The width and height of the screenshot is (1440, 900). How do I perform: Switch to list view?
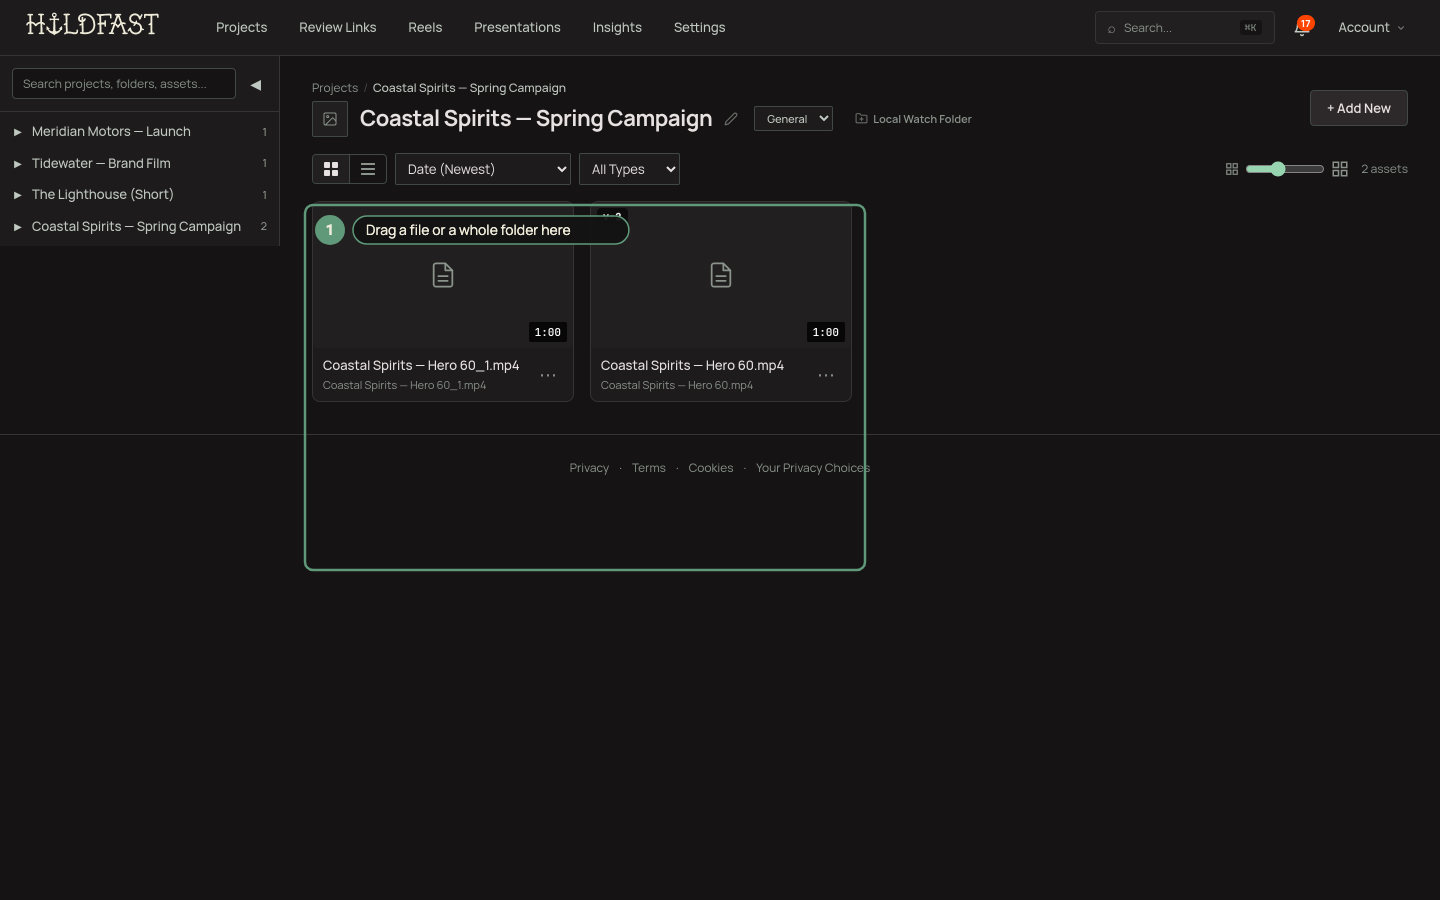368,169
